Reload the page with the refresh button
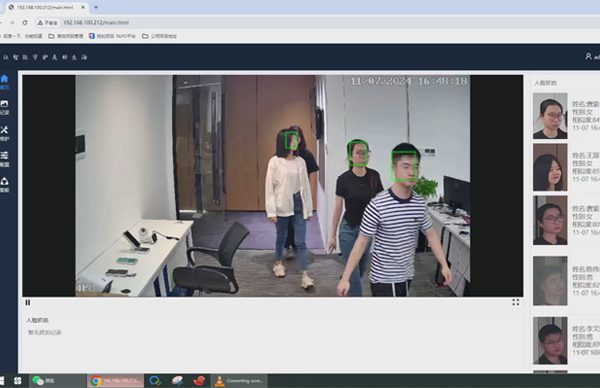Viewport: 600px width, 388px height. click(25, 23)
